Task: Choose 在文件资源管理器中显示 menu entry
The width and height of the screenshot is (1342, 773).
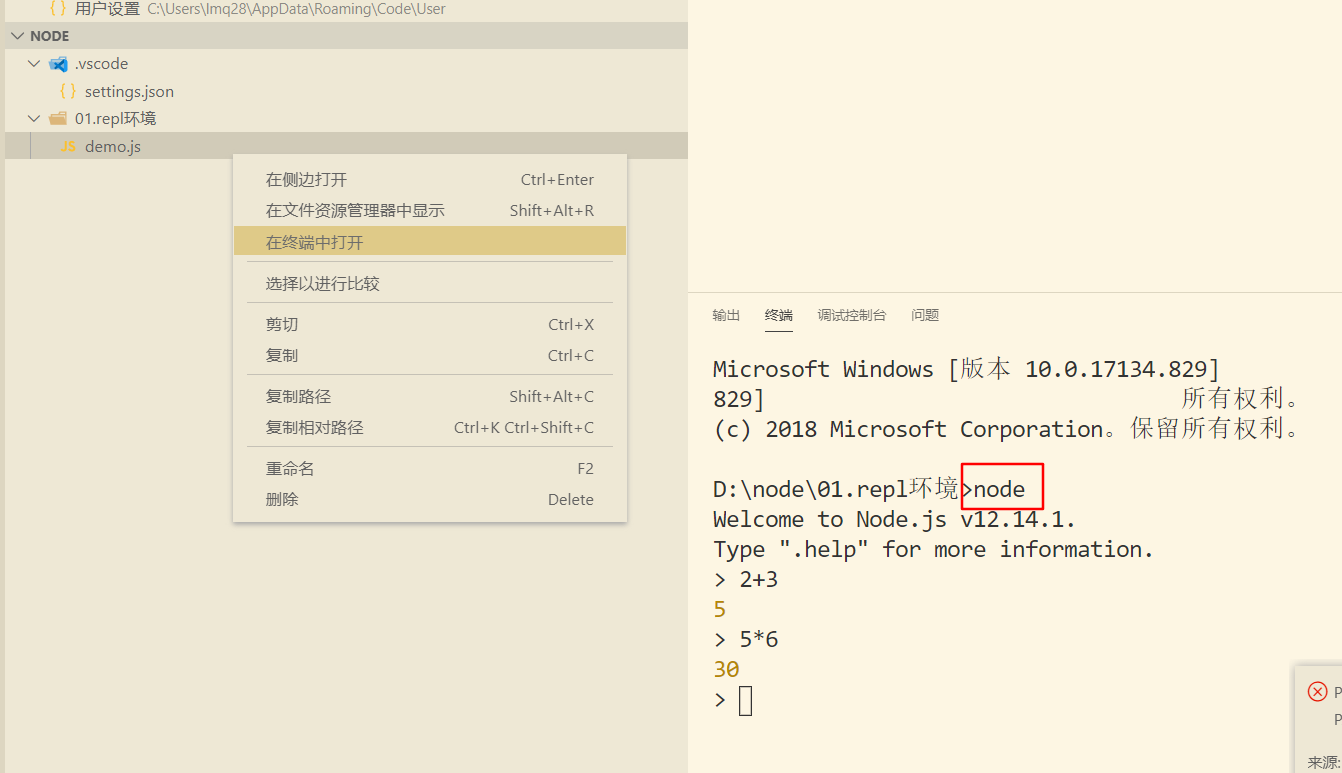Action: (x=430, y=211)
